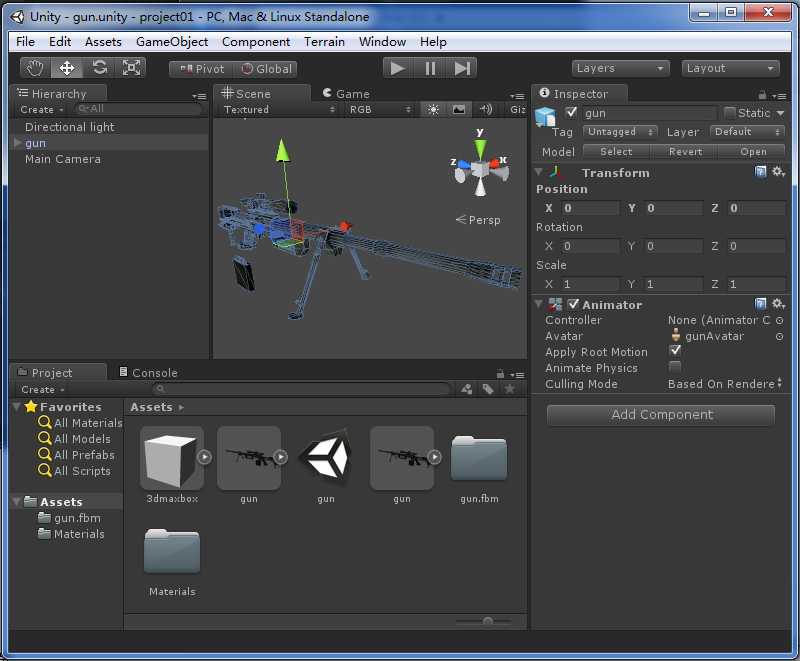Click green Y axis cone on orientation gizmo
The image size is (800, 661).
tap(480, 149)
